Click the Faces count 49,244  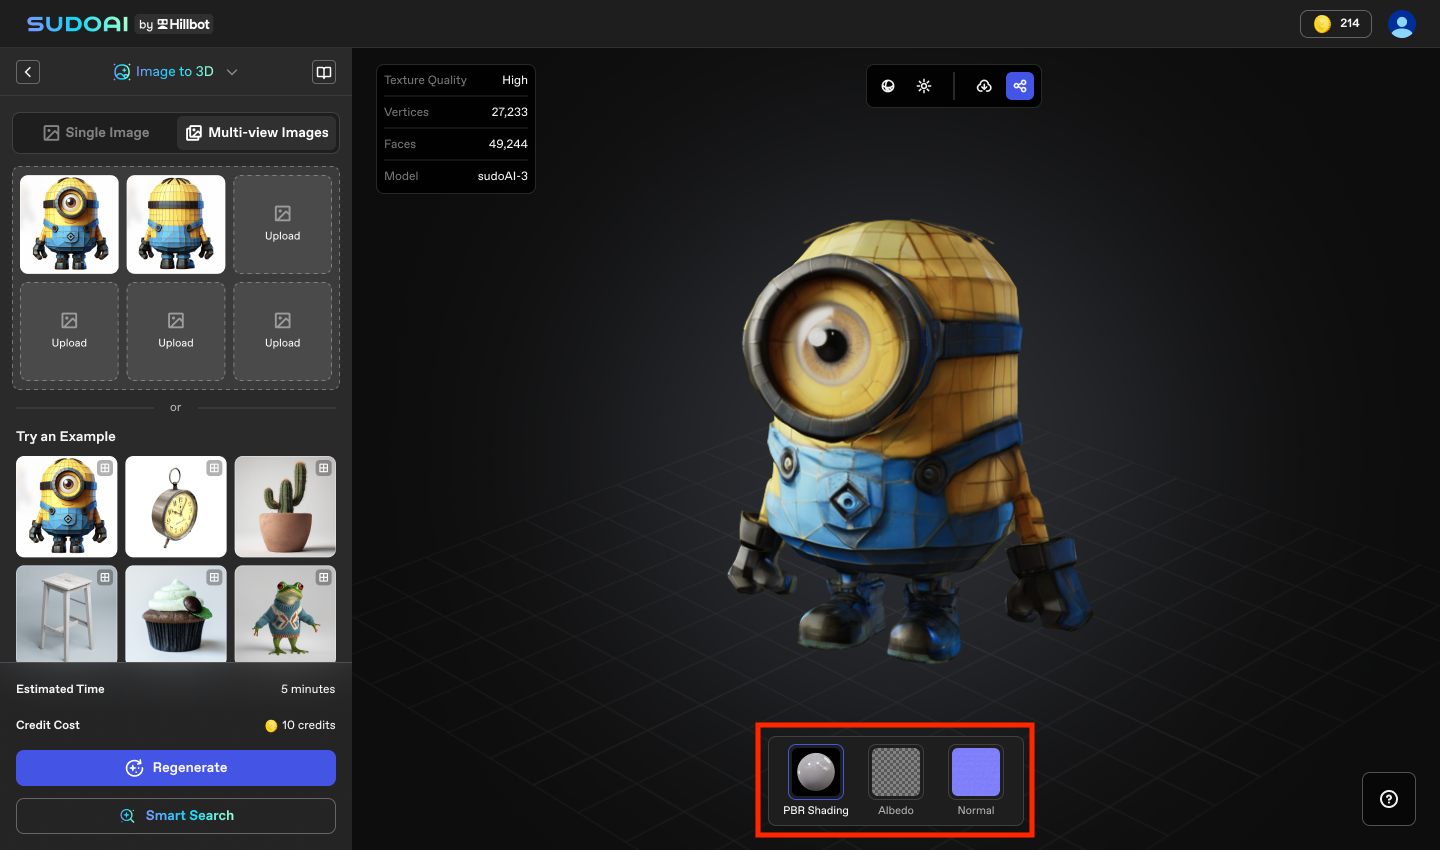(x=508, y=144)
